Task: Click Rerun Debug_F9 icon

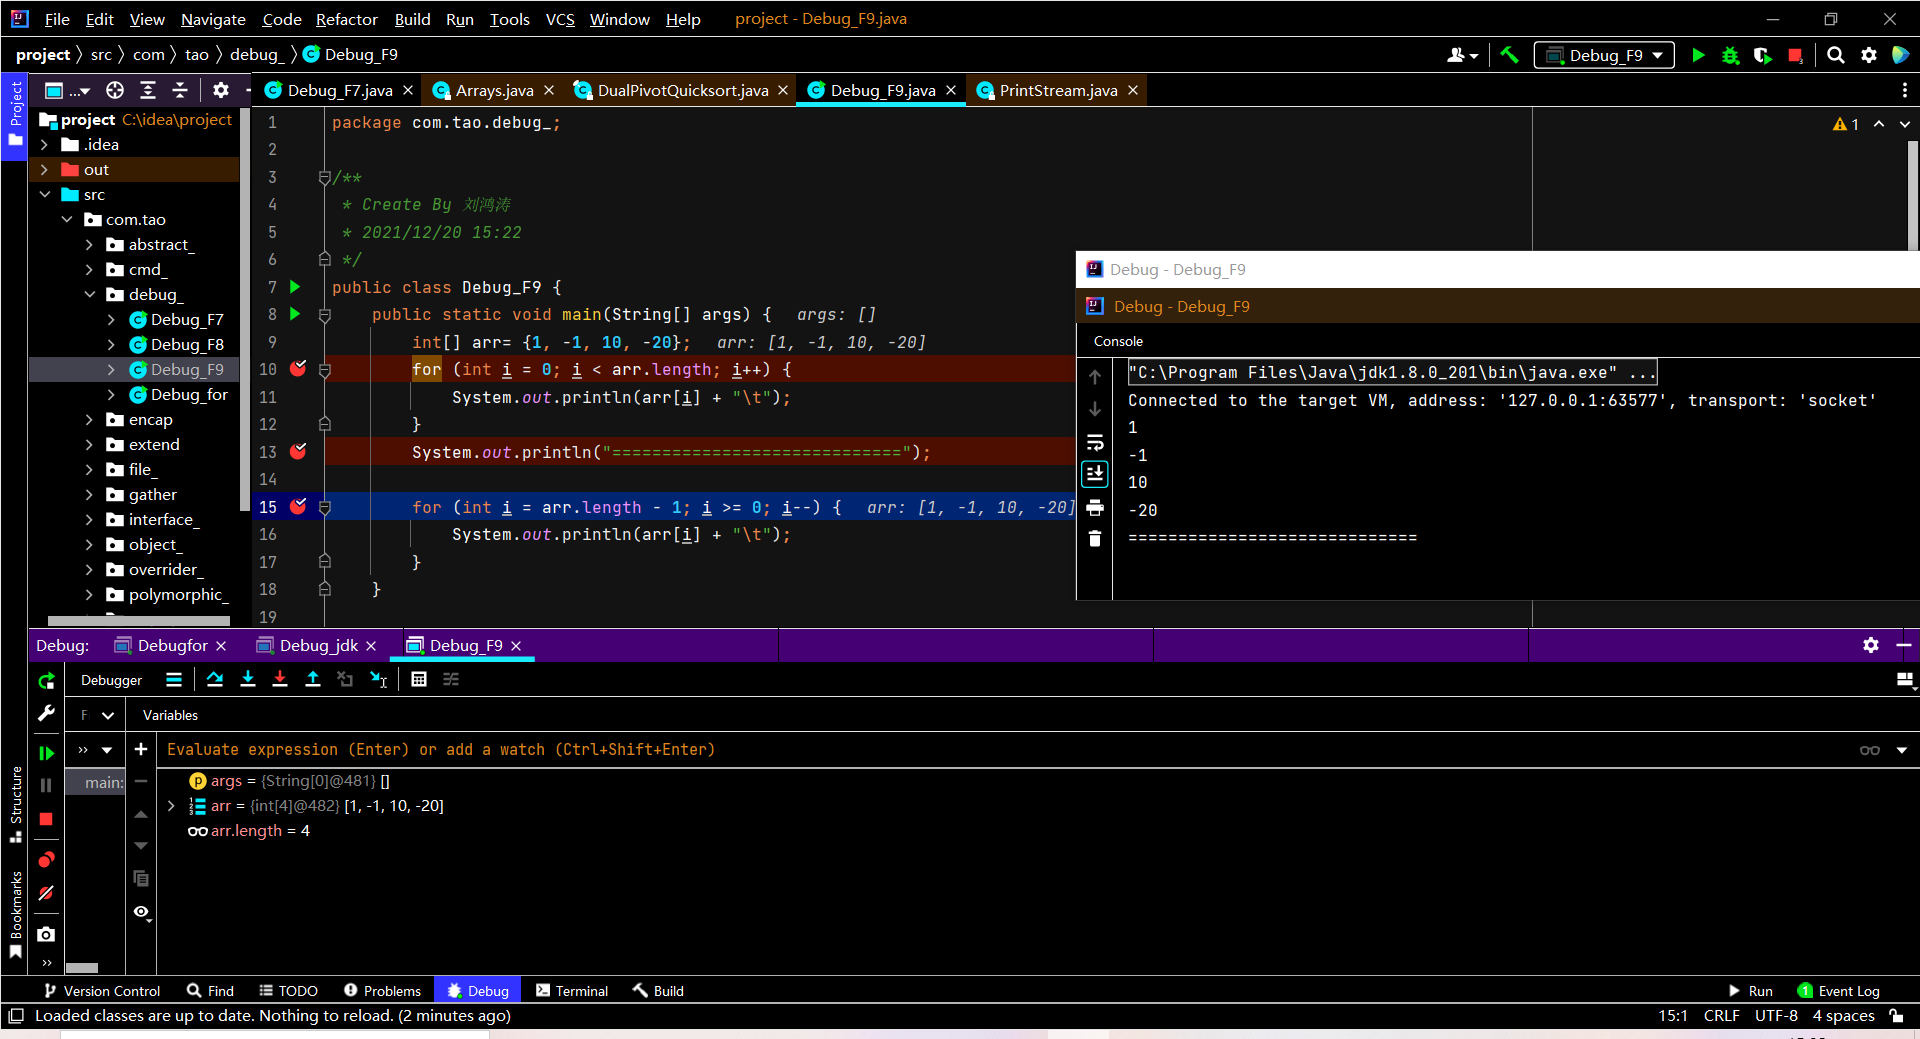Action: [47, 681]
